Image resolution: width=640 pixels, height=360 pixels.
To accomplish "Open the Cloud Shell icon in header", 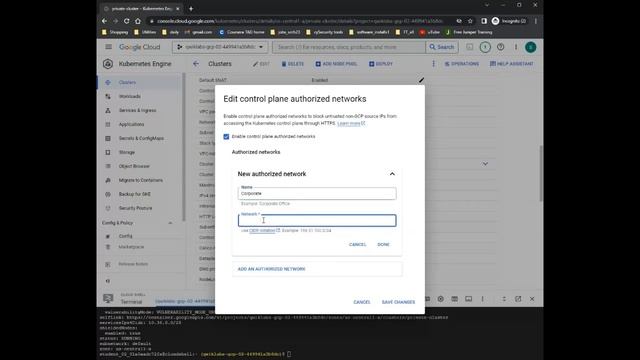I will (470, 47).
